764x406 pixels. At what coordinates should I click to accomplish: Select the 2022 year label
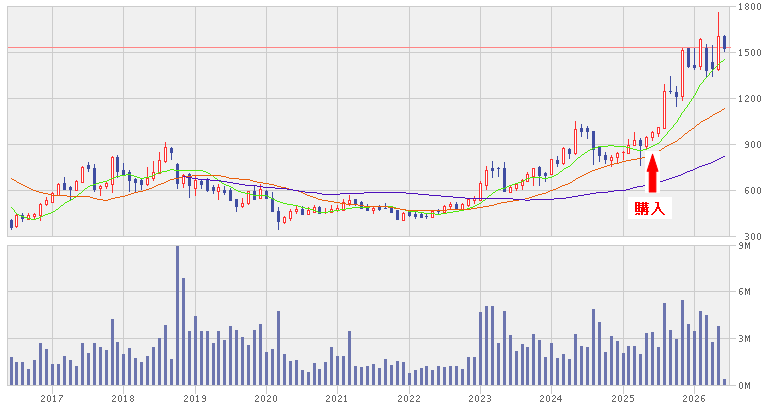(409, 399)
